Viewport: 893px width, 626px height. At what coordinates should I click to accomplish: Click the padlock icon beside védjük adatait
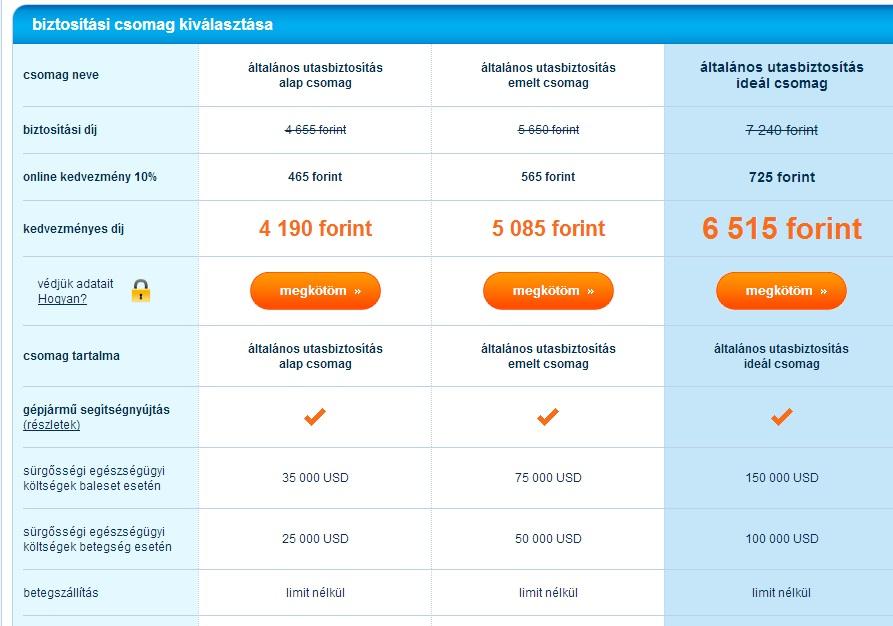coord(141,291)
